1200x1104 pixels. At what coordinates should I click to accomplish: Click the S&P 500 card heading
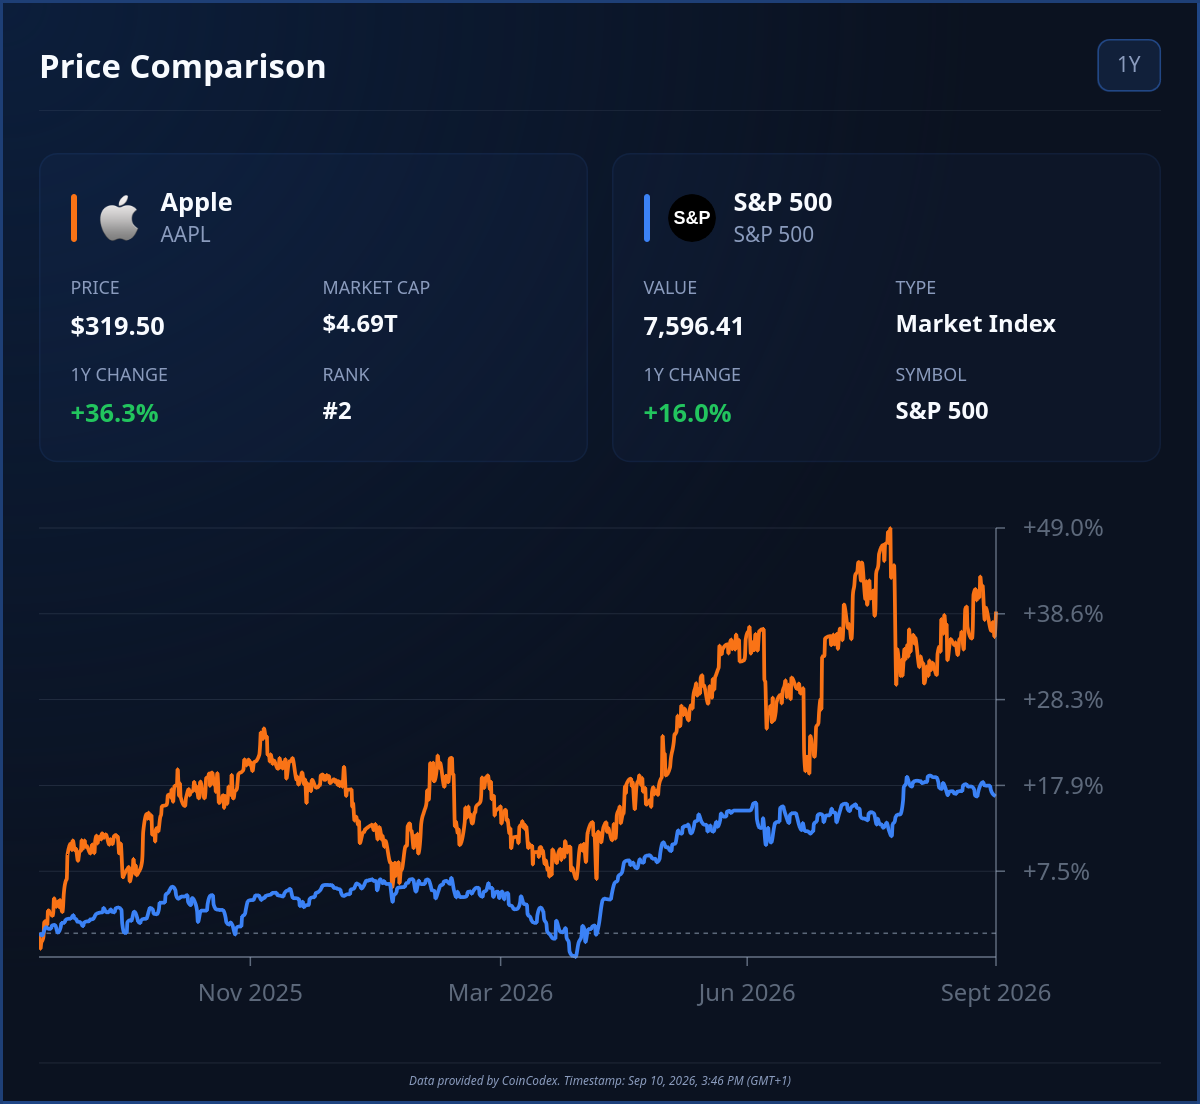pyautogui.click(x=783, y=202)
